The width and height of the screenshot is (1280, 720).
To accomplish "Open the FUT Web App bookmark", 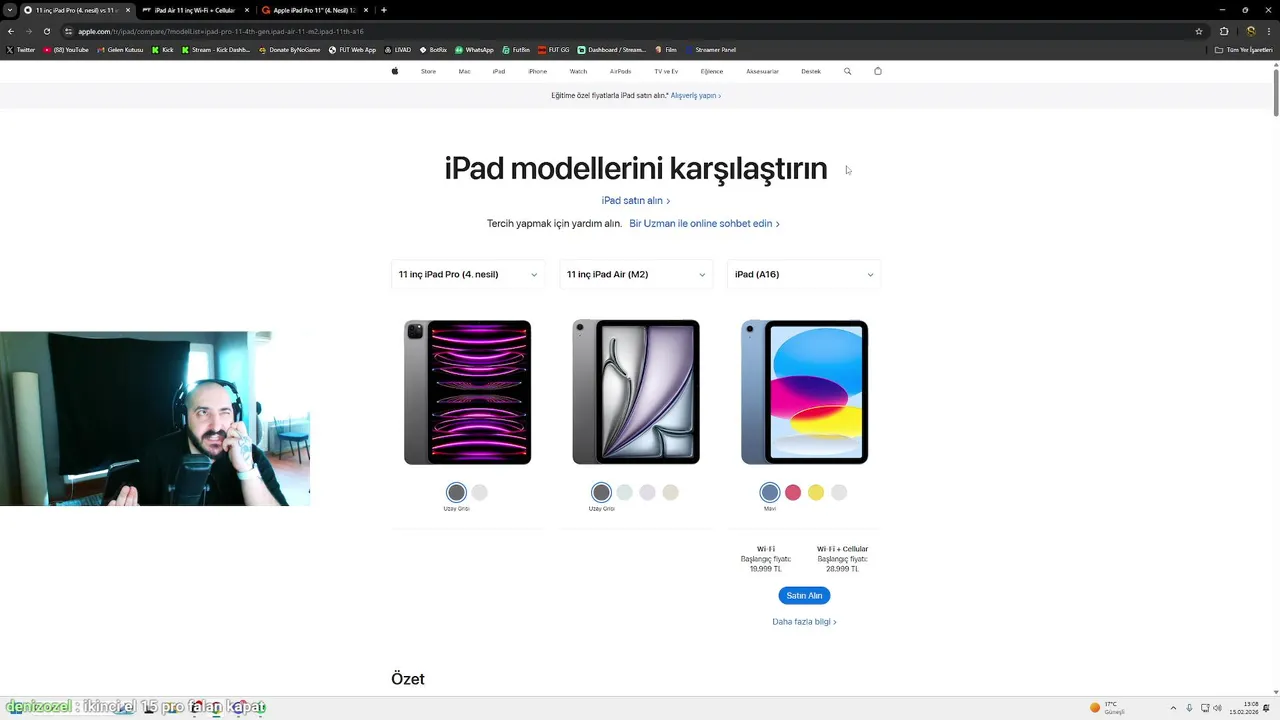I will [353, 49].
